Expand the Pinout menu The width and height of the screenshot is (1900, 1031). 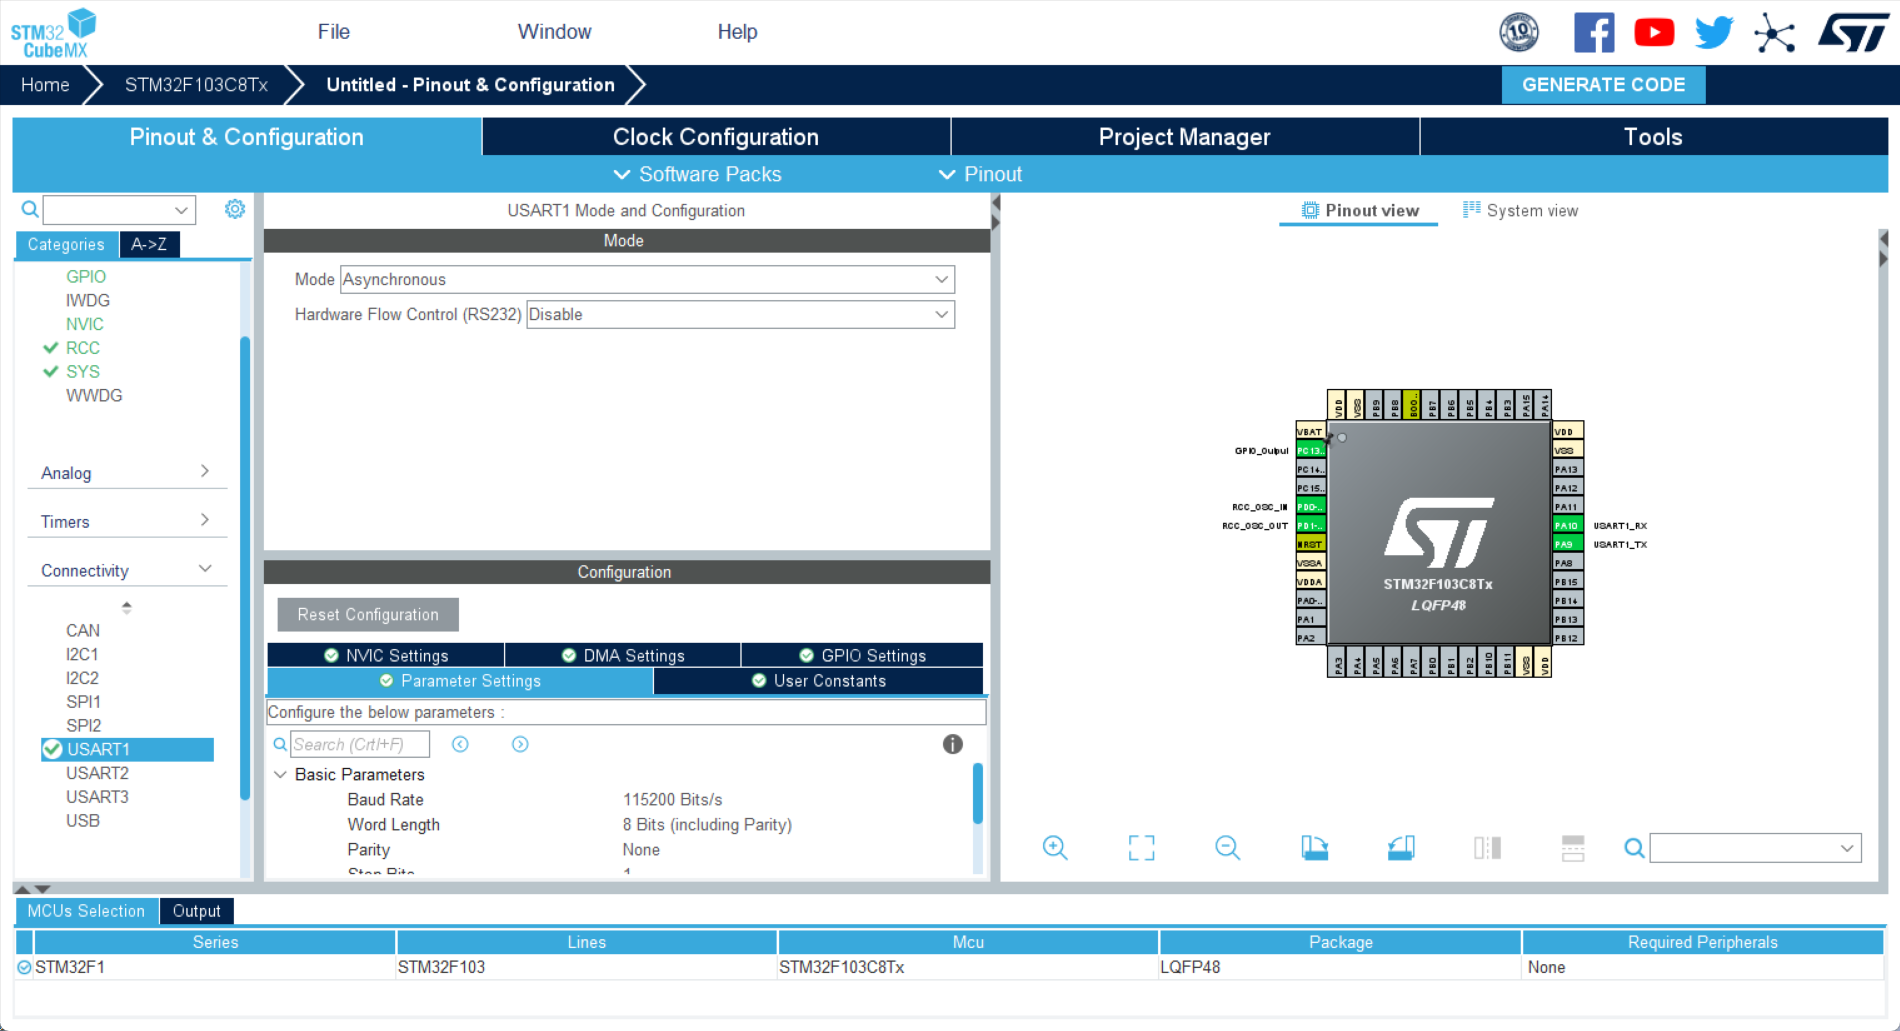[980, 174]
